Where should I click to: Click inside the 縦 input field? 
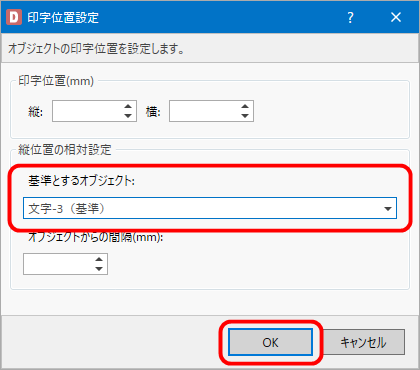coord(87,111)
